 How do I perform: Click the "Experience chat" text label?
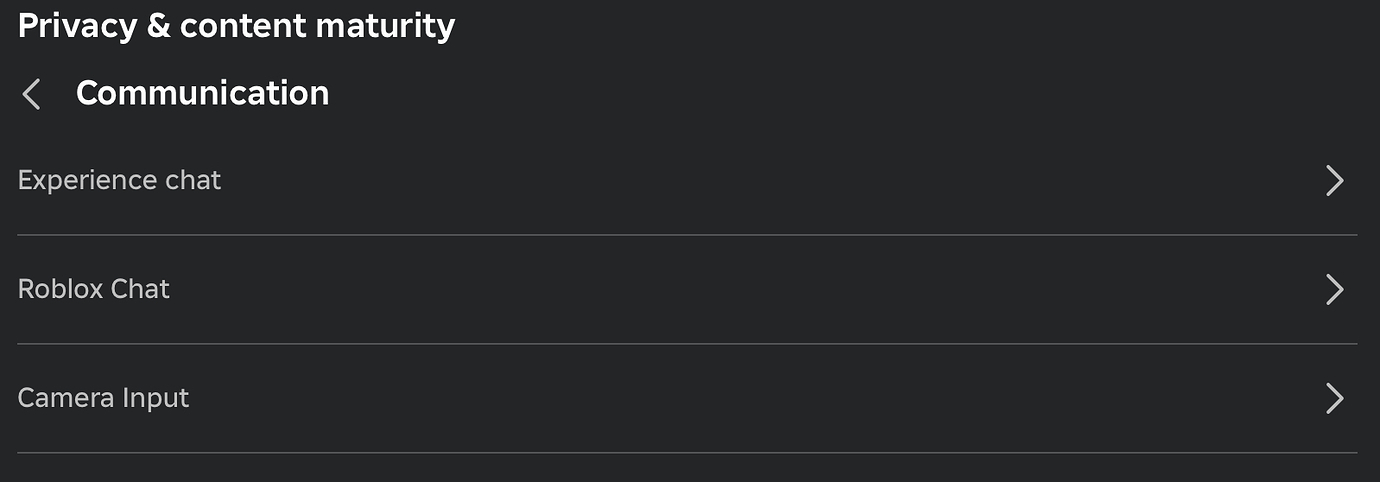(119, 181)
